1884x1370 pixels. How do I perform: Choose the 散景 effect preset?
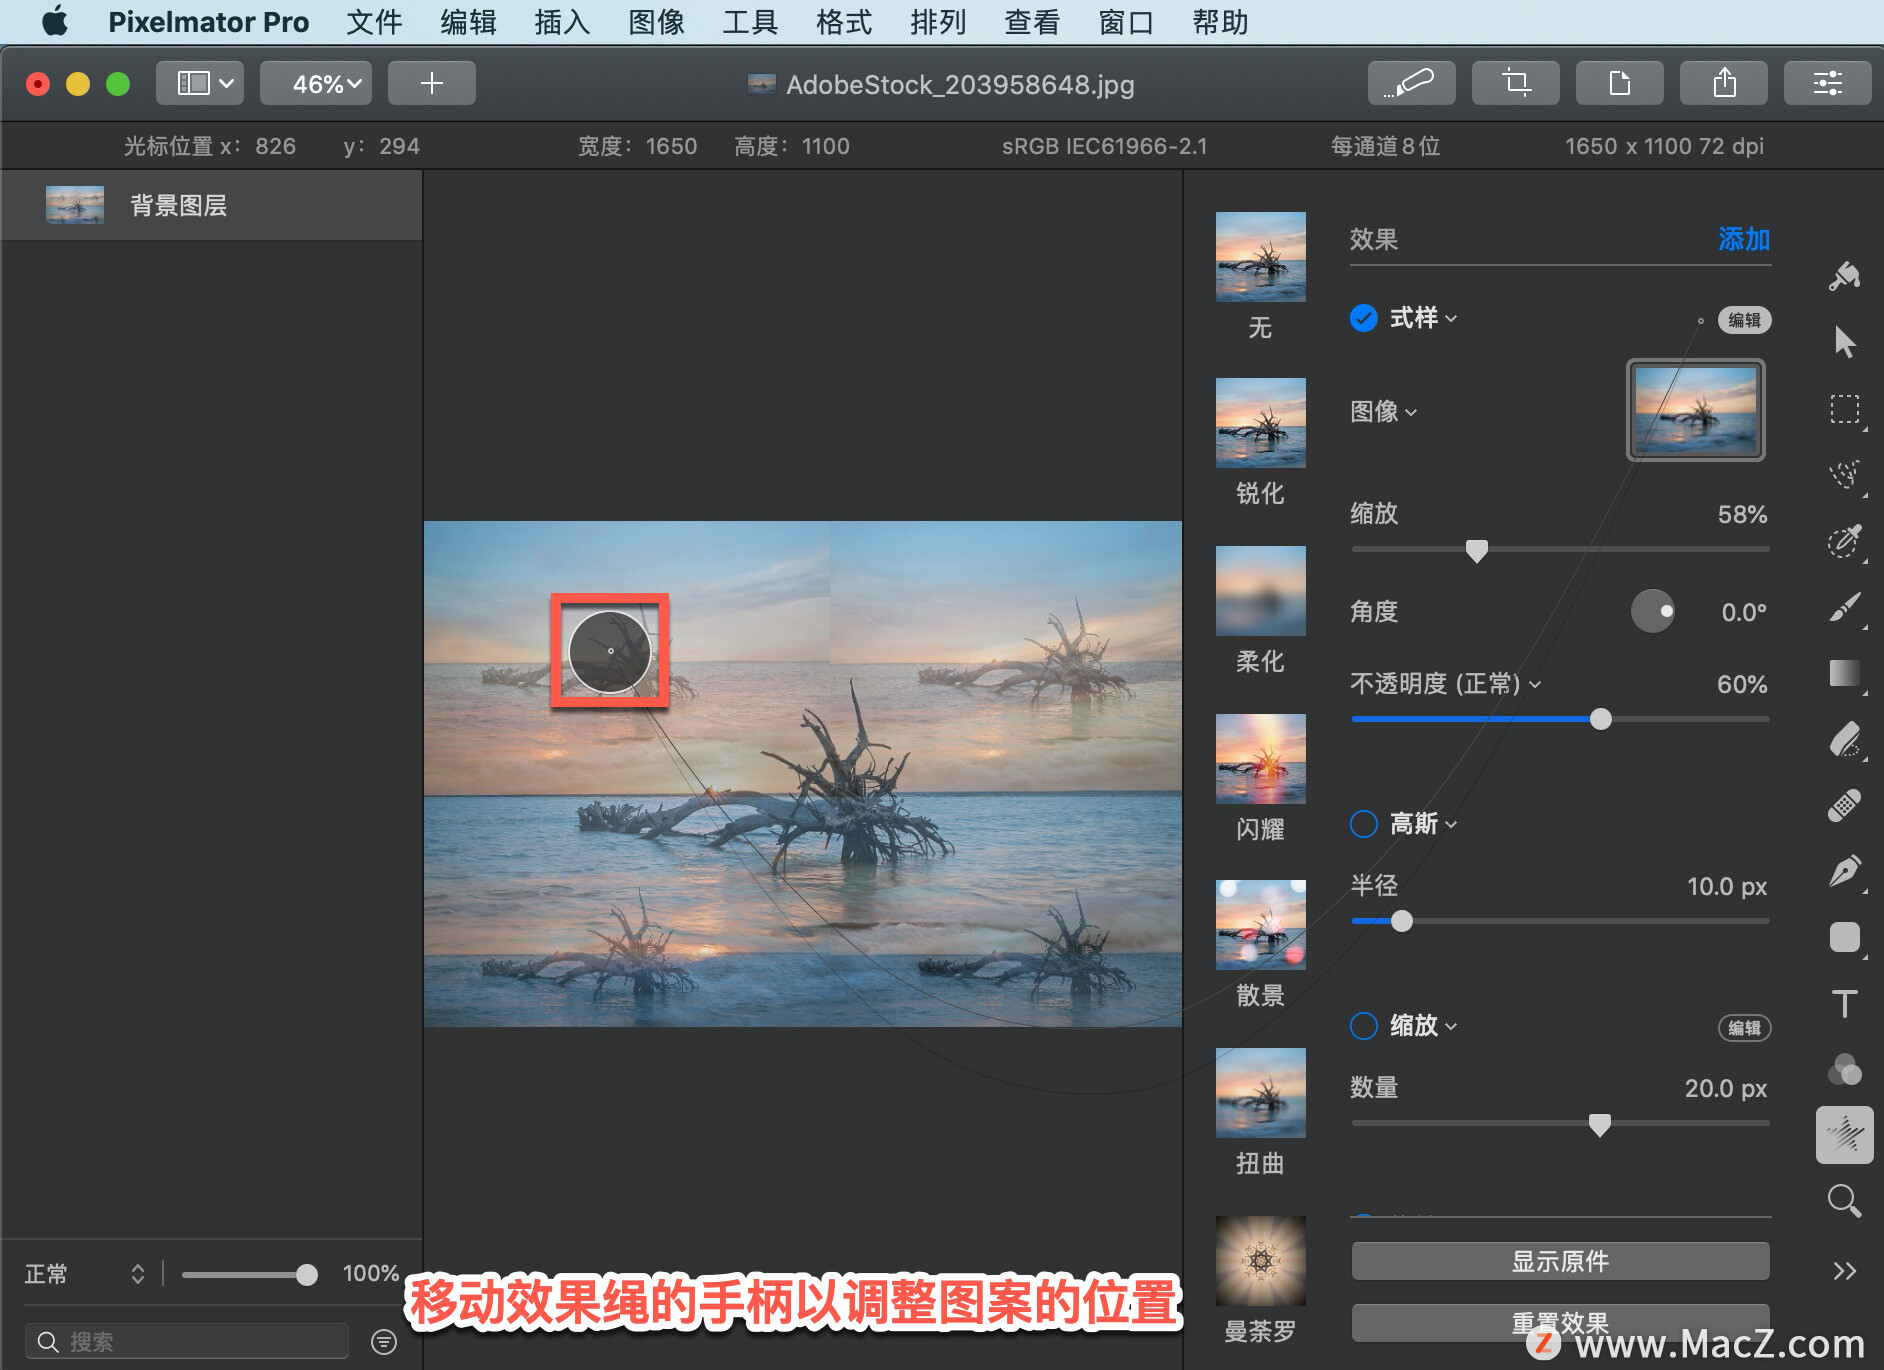(1260, 943)
